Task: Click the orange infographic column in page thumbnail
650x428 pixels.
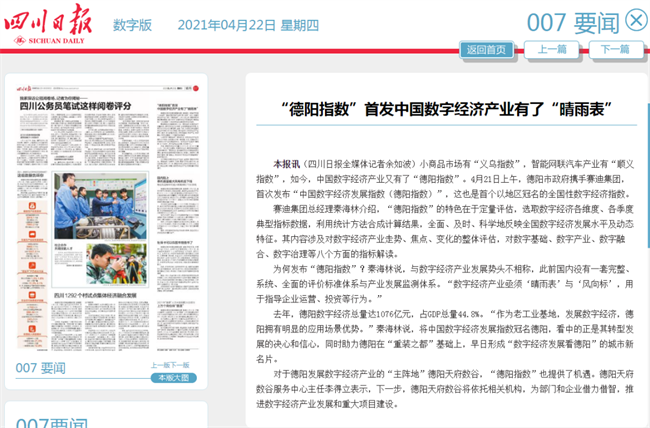Action: pos(32,274)
